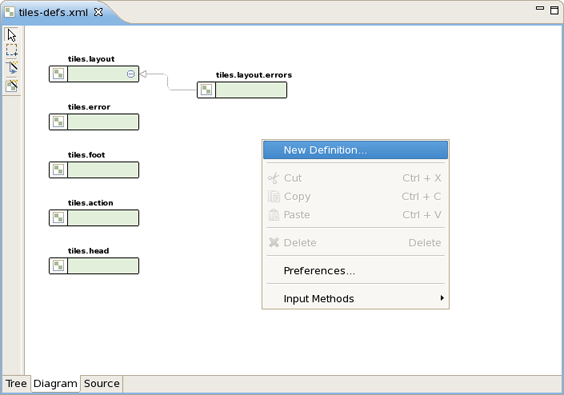564x395 pixels.
Task: Click the tiles.layout node icon
Action: pyautogui.click(x=58, y=74)
